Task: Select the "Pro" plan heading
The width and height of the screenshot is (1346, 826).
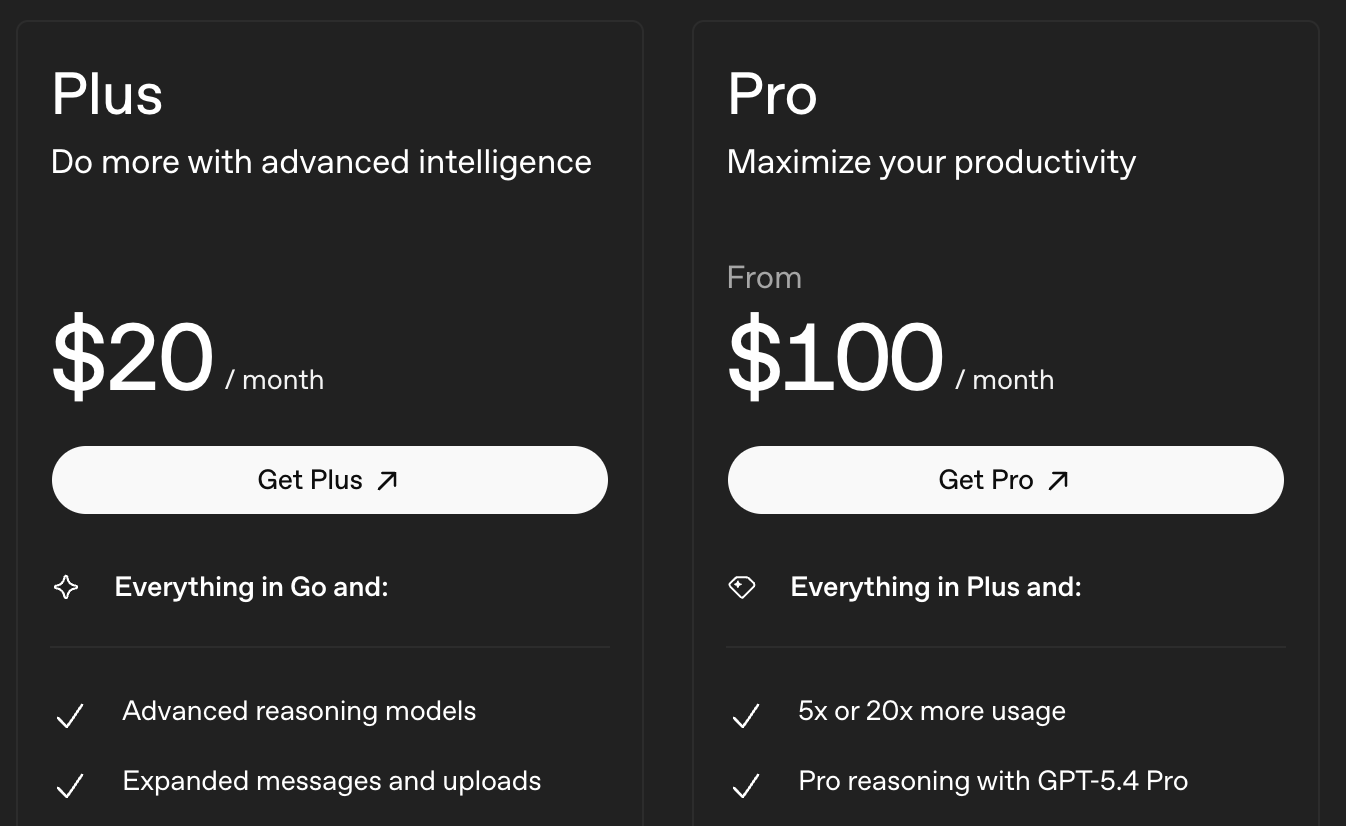Action: 772,94
